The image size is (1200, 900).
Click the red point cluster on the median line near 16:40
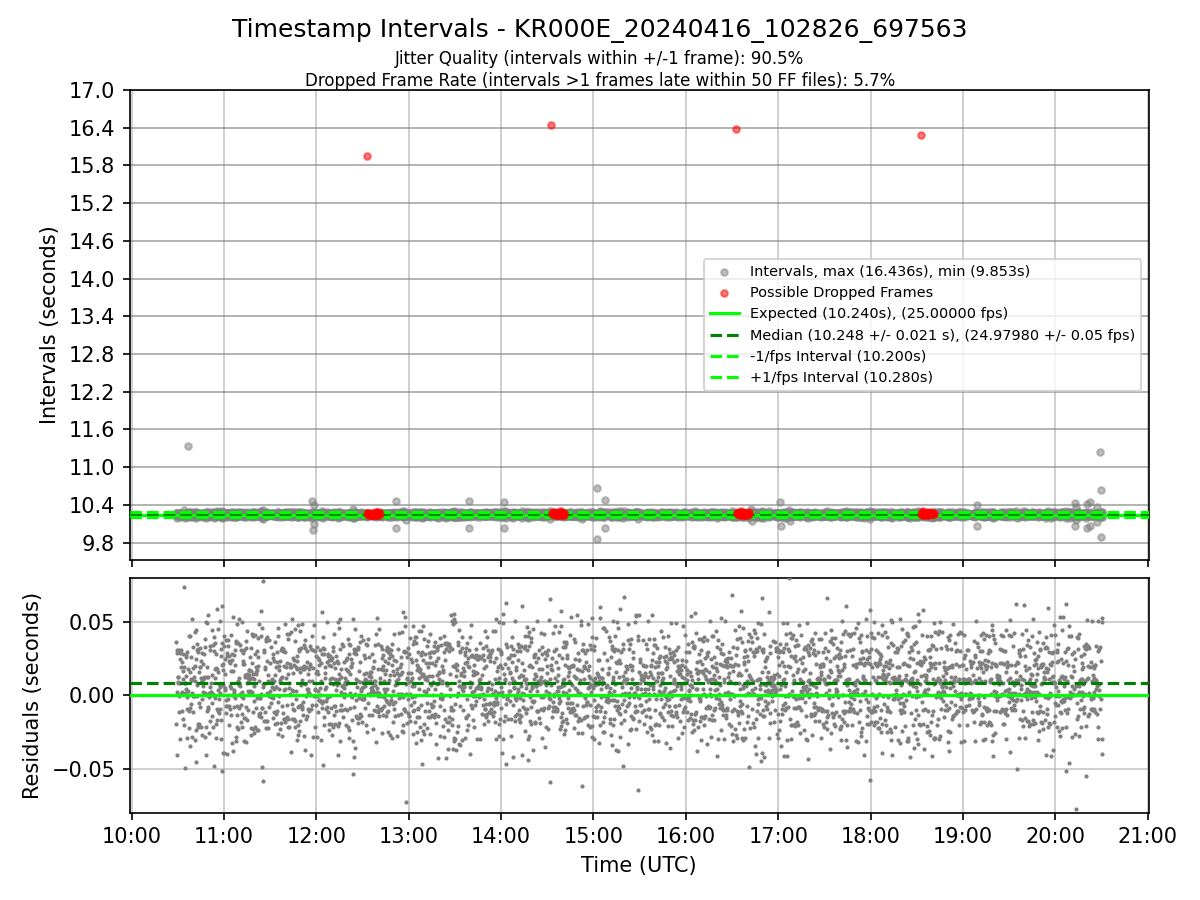coord(743,514)
